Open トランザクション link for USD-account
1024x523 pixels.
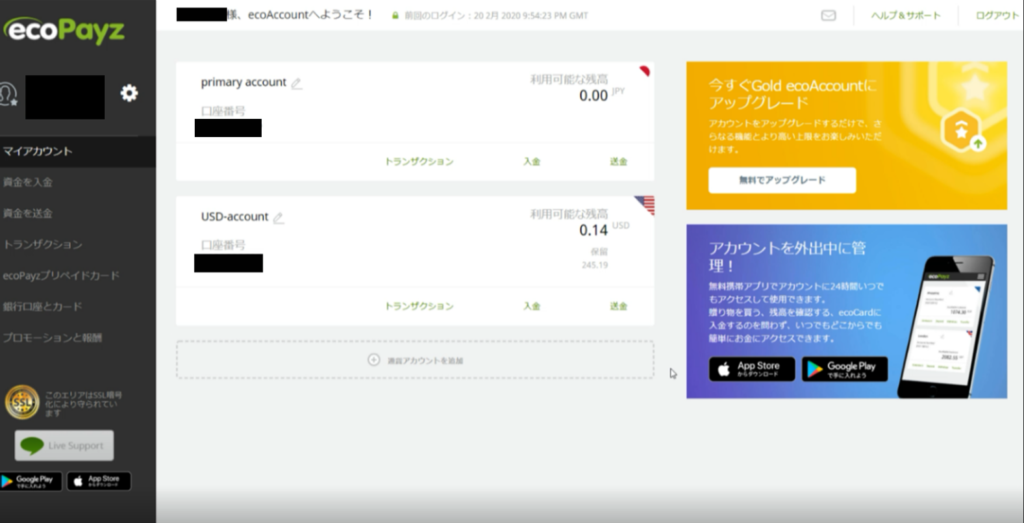419,306
